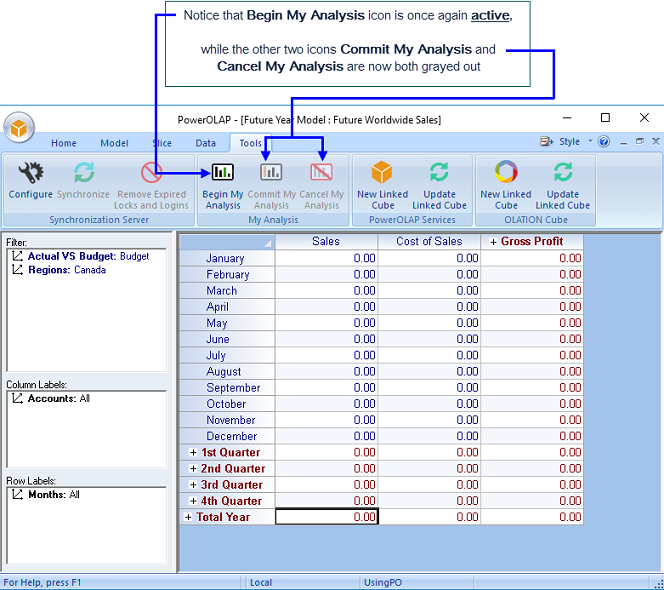664x590 pixels.
Task: Expand the Total Year row
Action: click(188, 517)
